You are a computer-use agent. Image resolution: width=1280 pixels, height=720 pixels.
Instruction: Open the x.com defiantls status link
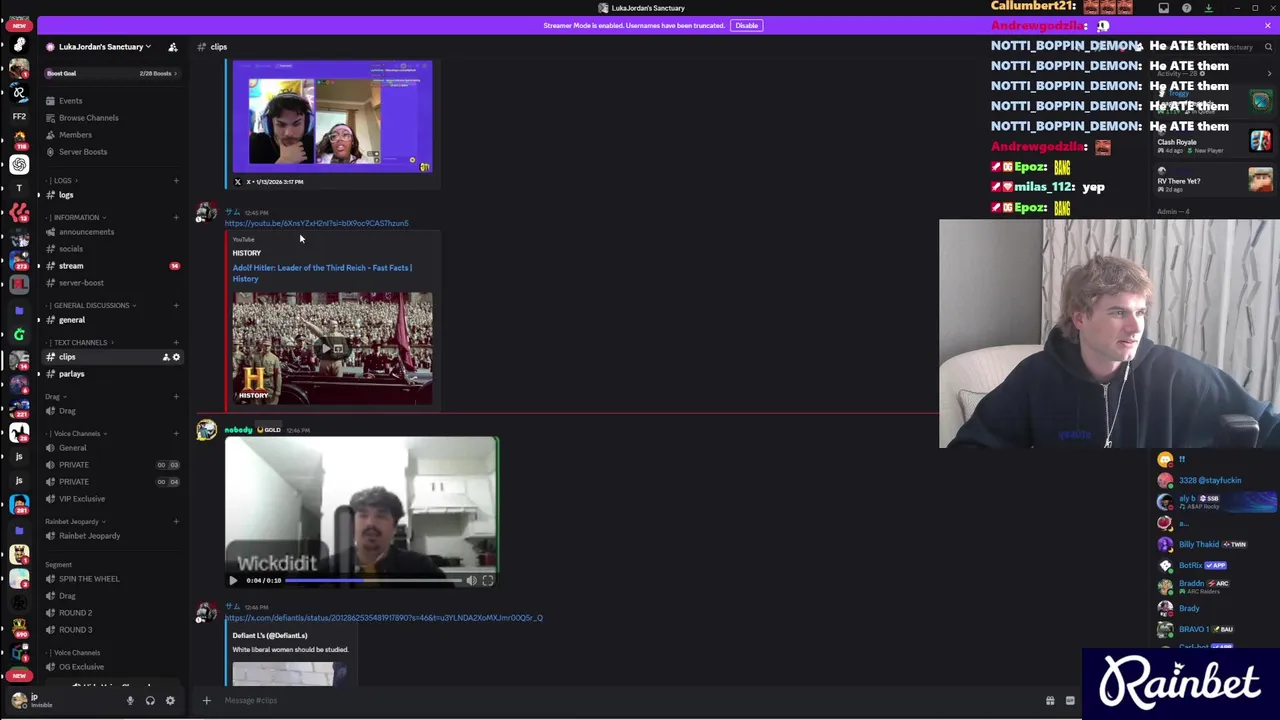point(384,618)
